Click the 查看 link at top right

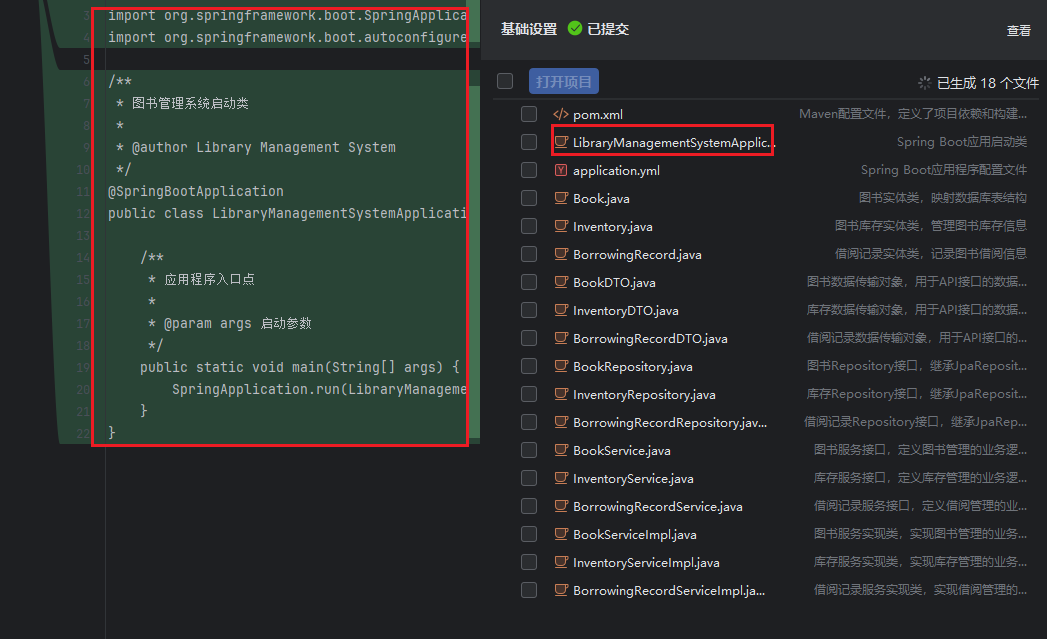click(x=1018, y=31)
